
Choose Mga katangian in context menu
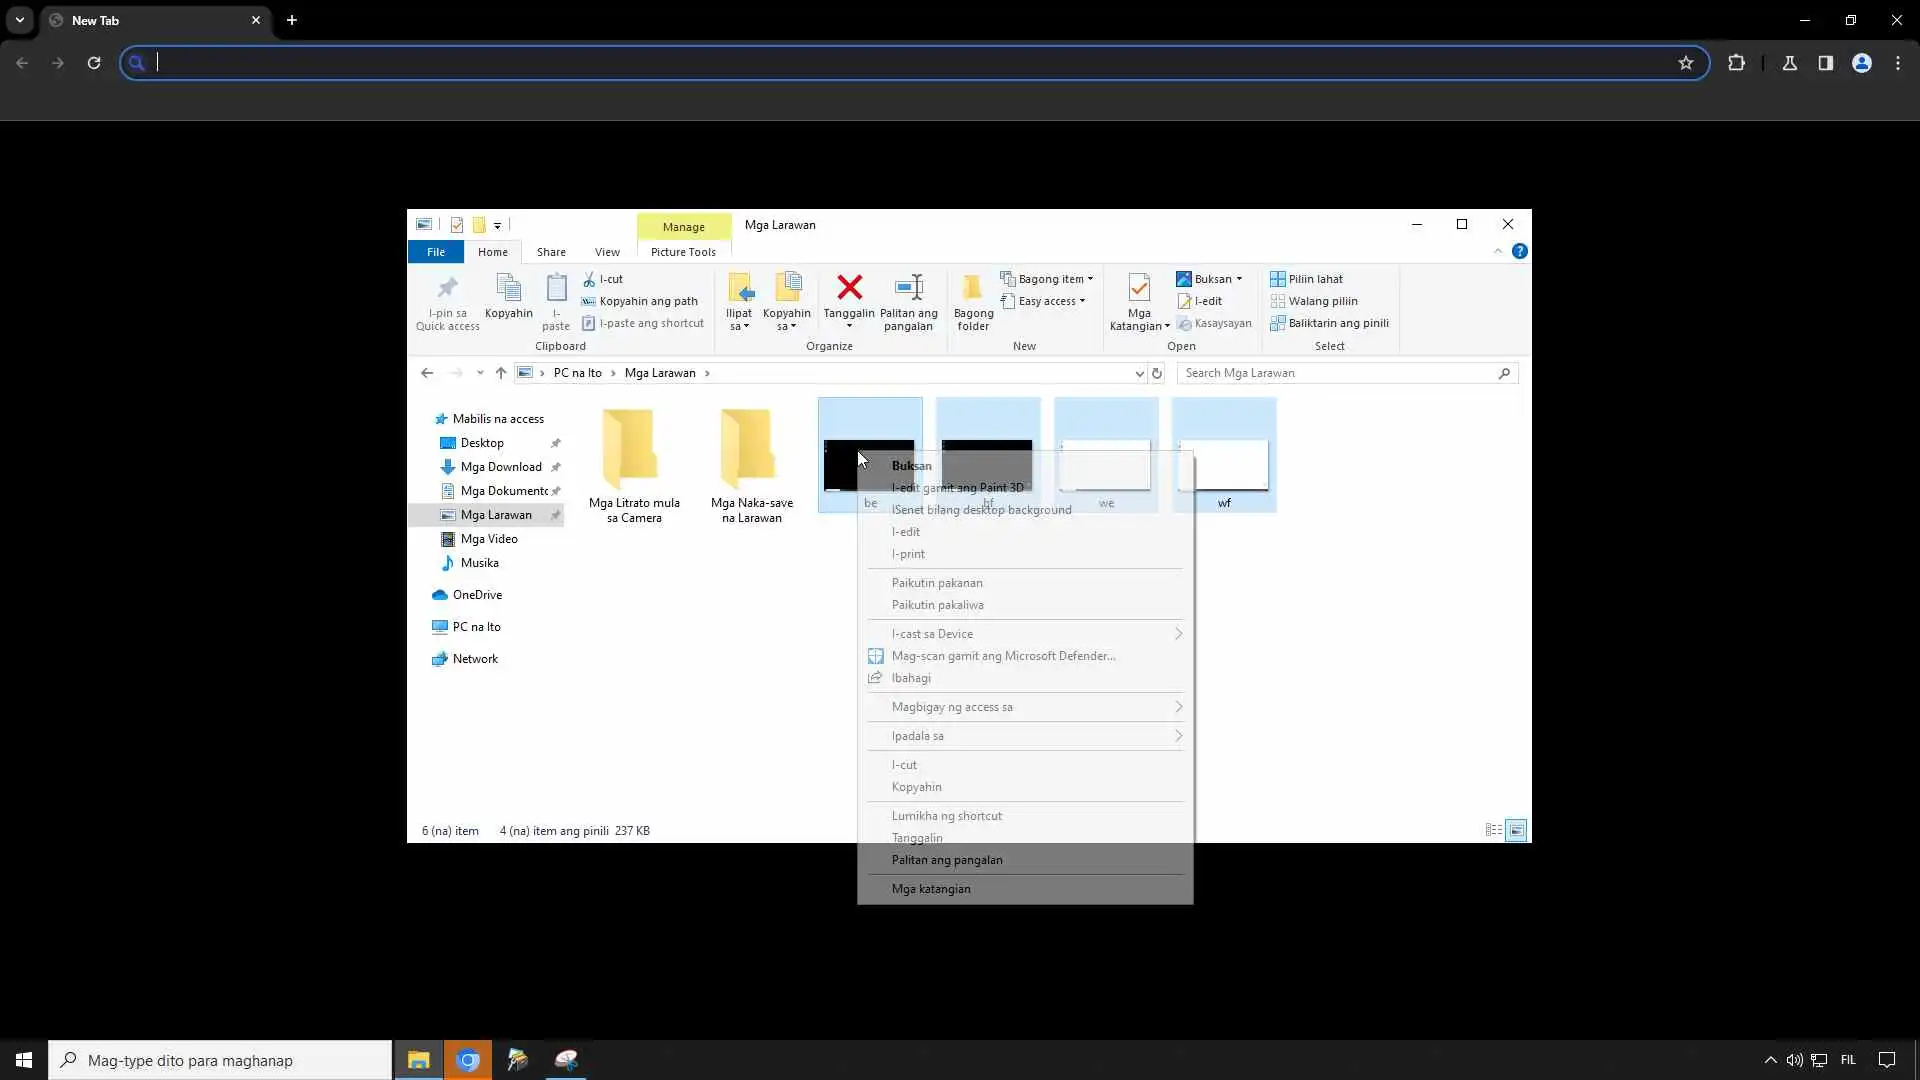tap(930, 889)
